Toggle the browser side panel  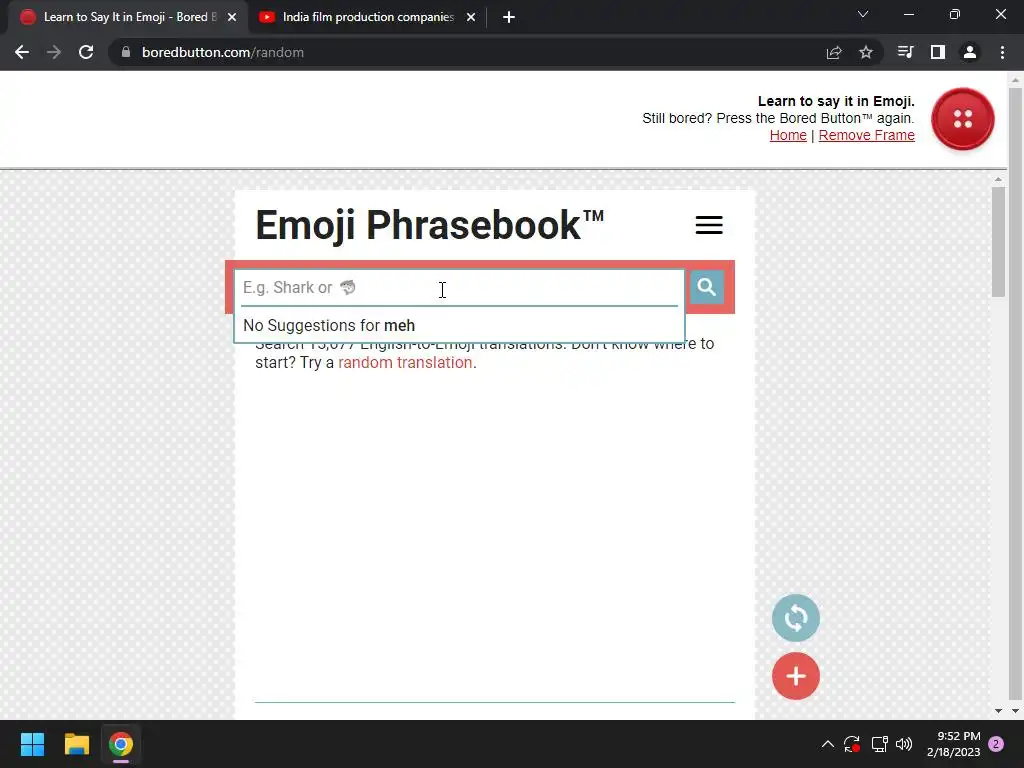pyautogui.click(x=938, y=52)
